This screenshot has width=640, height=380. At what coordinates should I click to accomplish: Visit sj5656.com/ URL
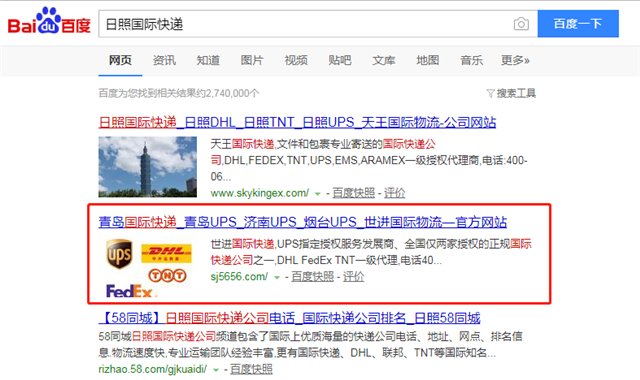tap(239, 276)
